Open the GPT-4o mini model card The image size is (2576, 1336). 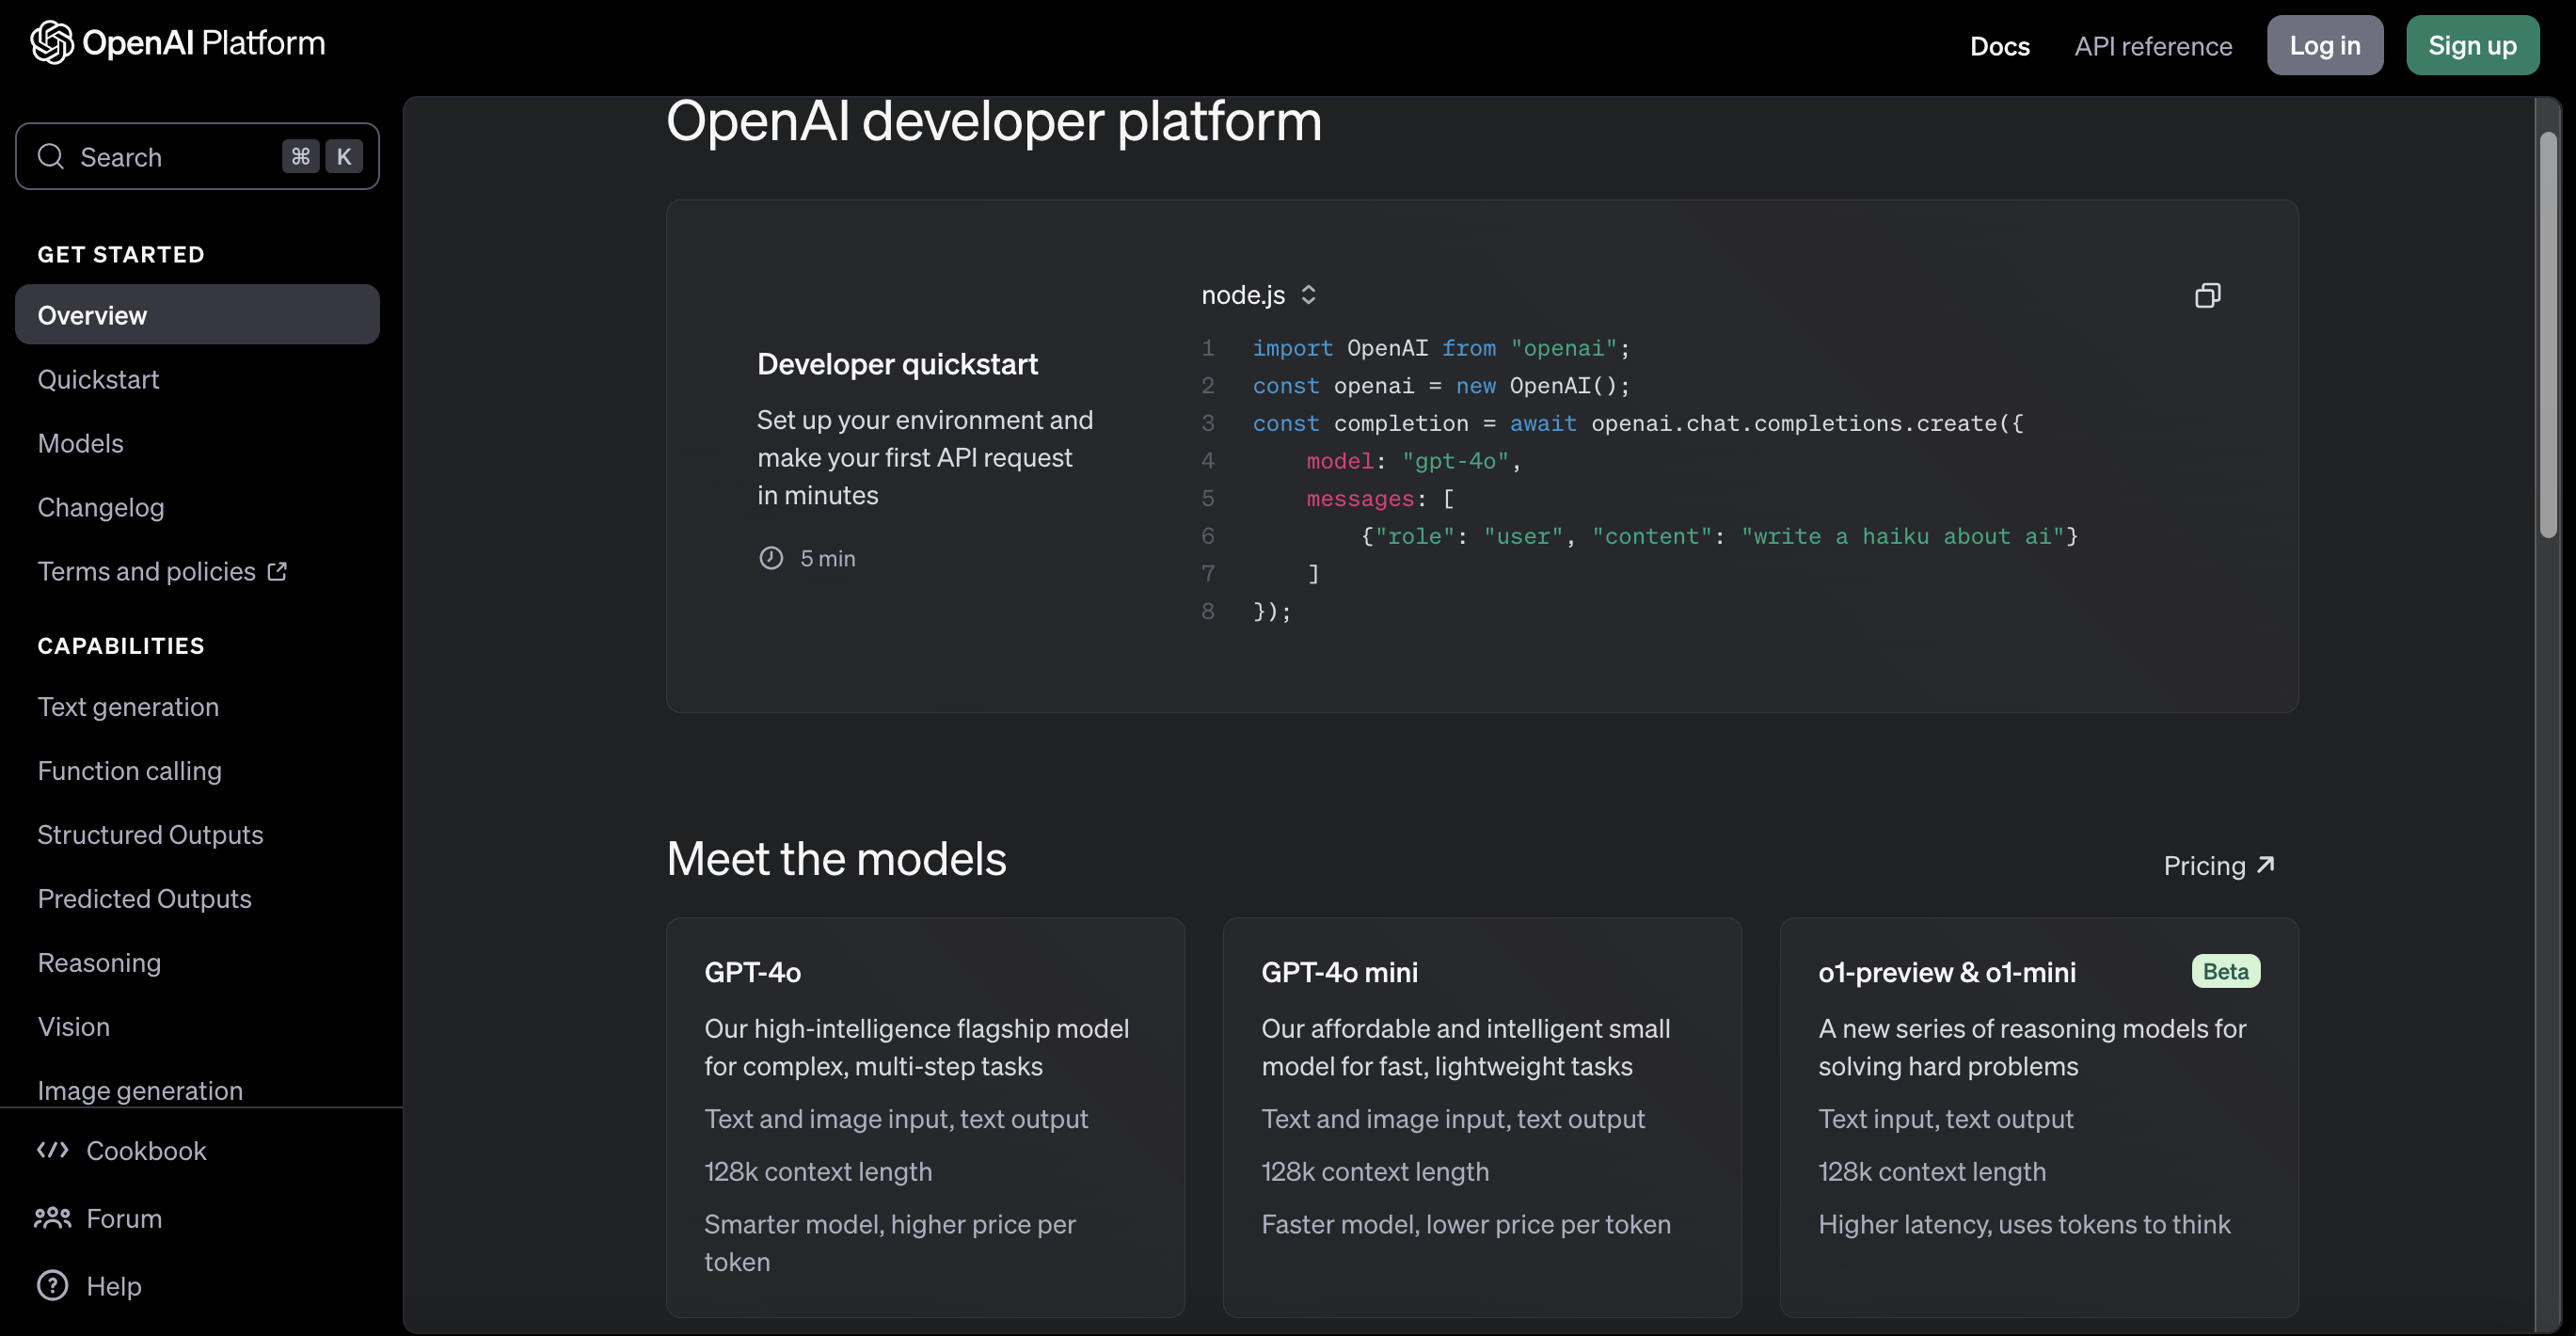tap(1482, 1117)
